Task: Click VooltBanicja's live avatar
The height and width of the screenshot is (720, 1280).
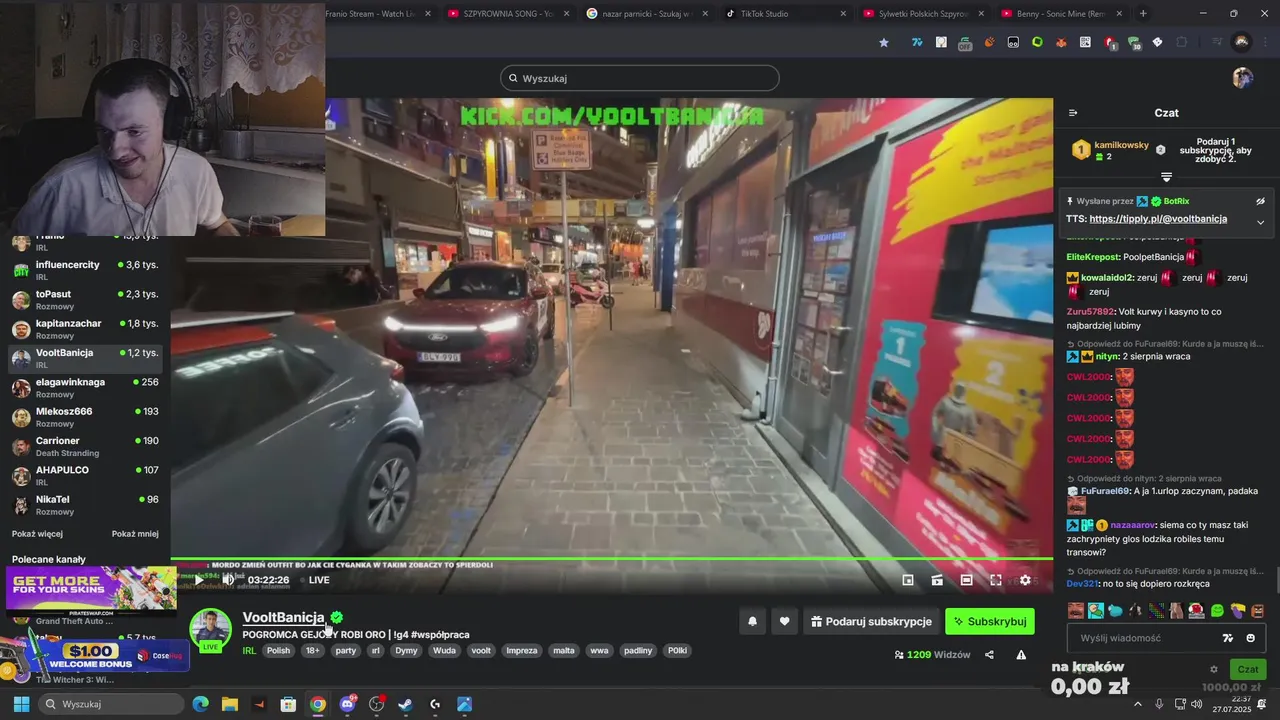Action: (211, 629)
